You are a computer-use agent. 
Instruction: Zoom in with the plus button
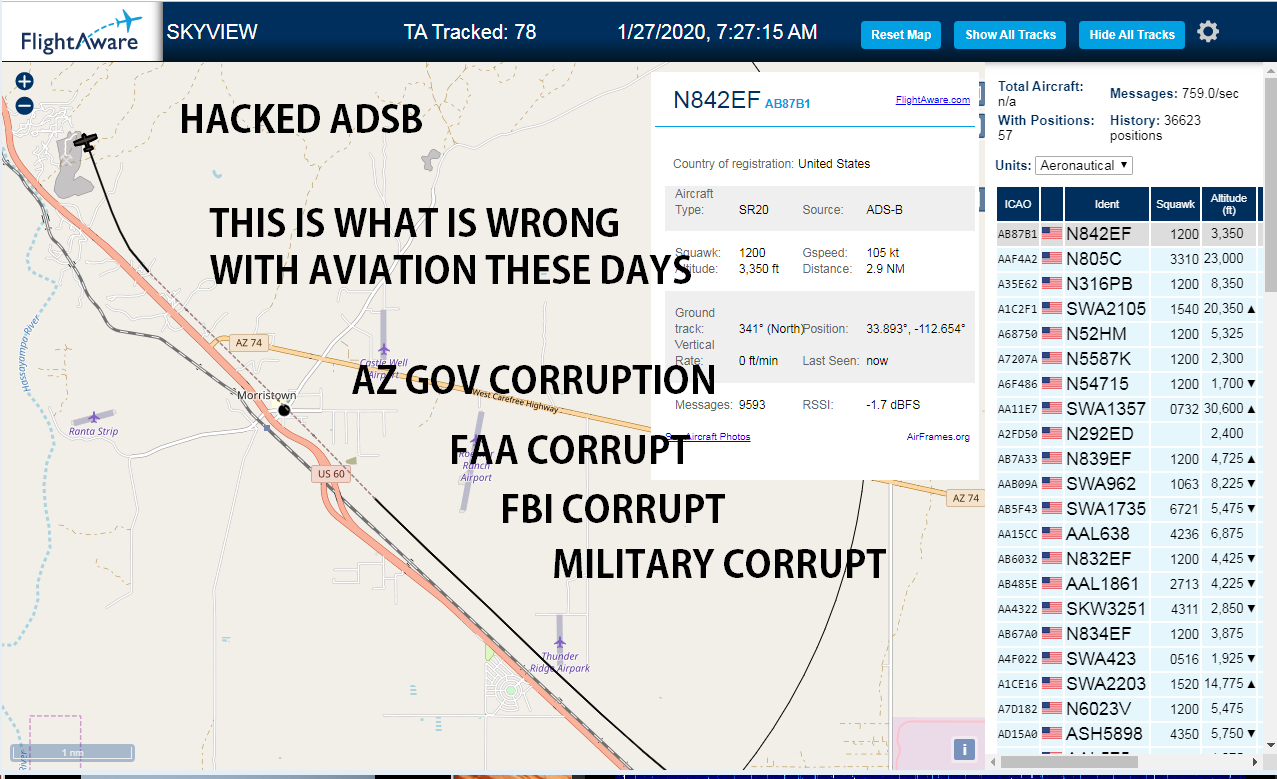[25, 82]
